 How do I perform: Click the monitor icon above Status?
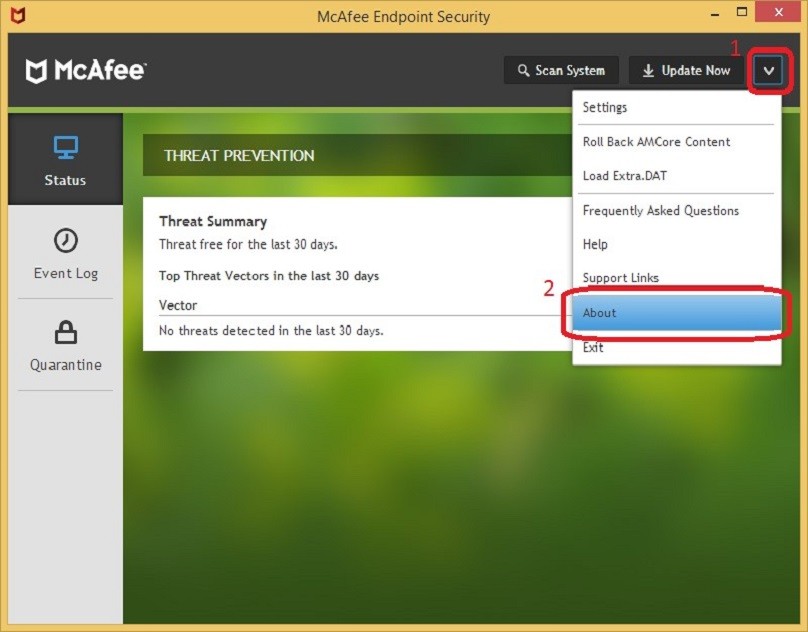(66, 148)
